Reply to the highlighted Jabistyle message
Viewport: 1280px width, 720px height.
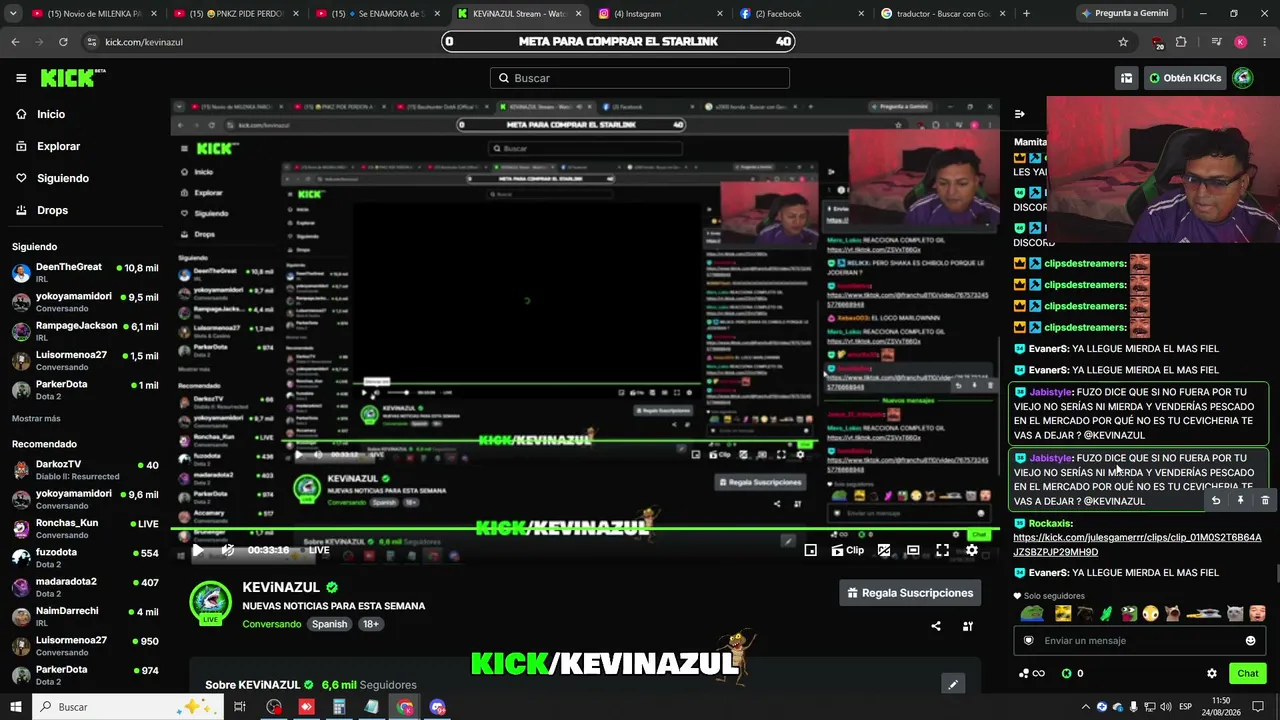pos(1216,500)
